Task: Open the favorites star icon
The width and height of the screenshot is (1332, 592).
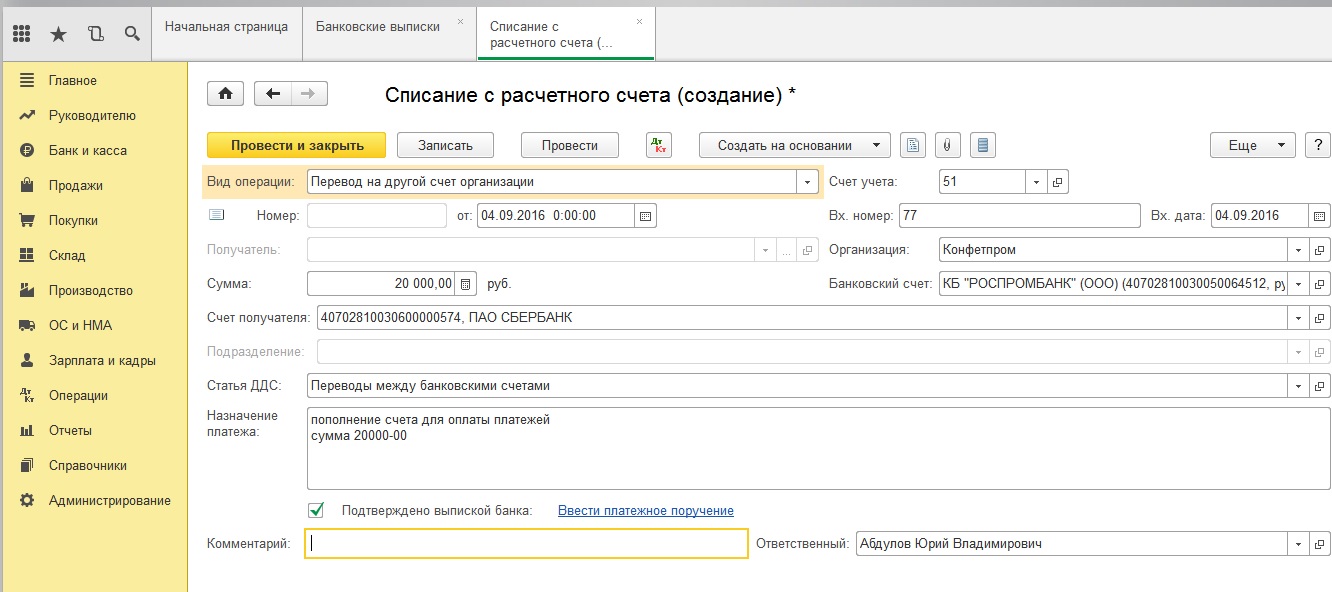Action: [x=58, y=34]
